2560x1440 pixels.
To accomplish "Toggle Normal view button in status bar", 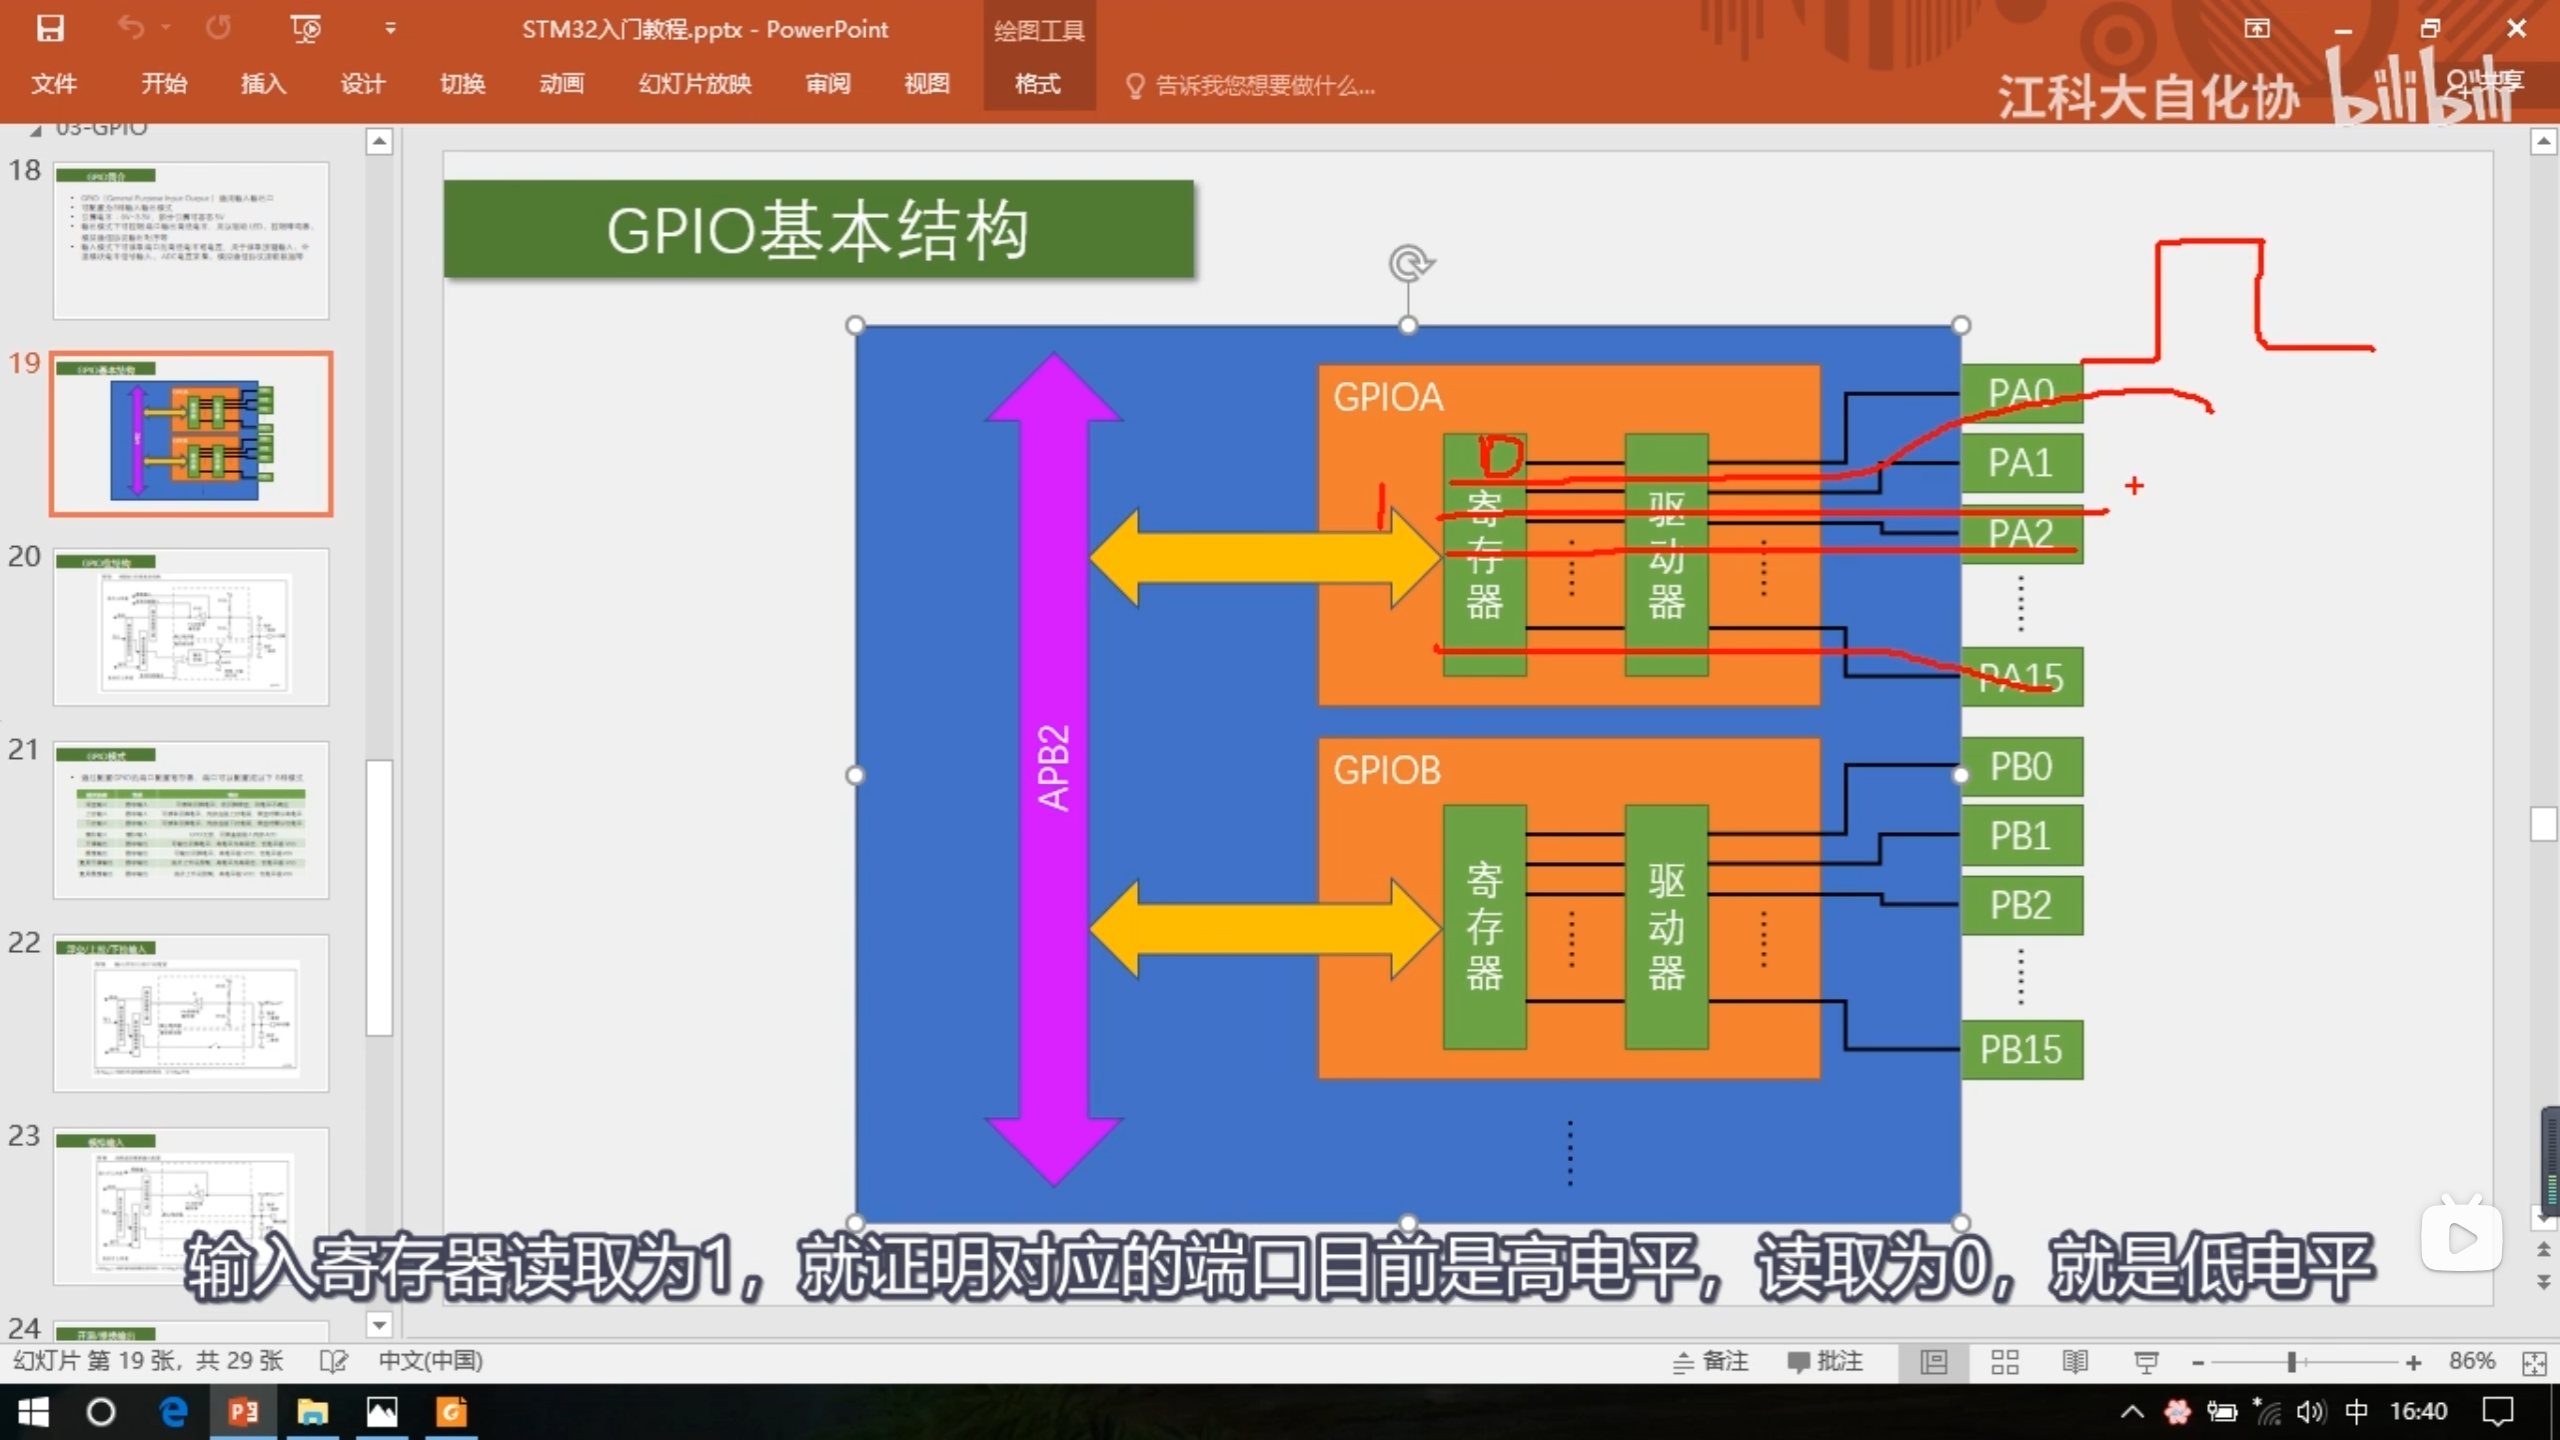I will (1934, 1362).
